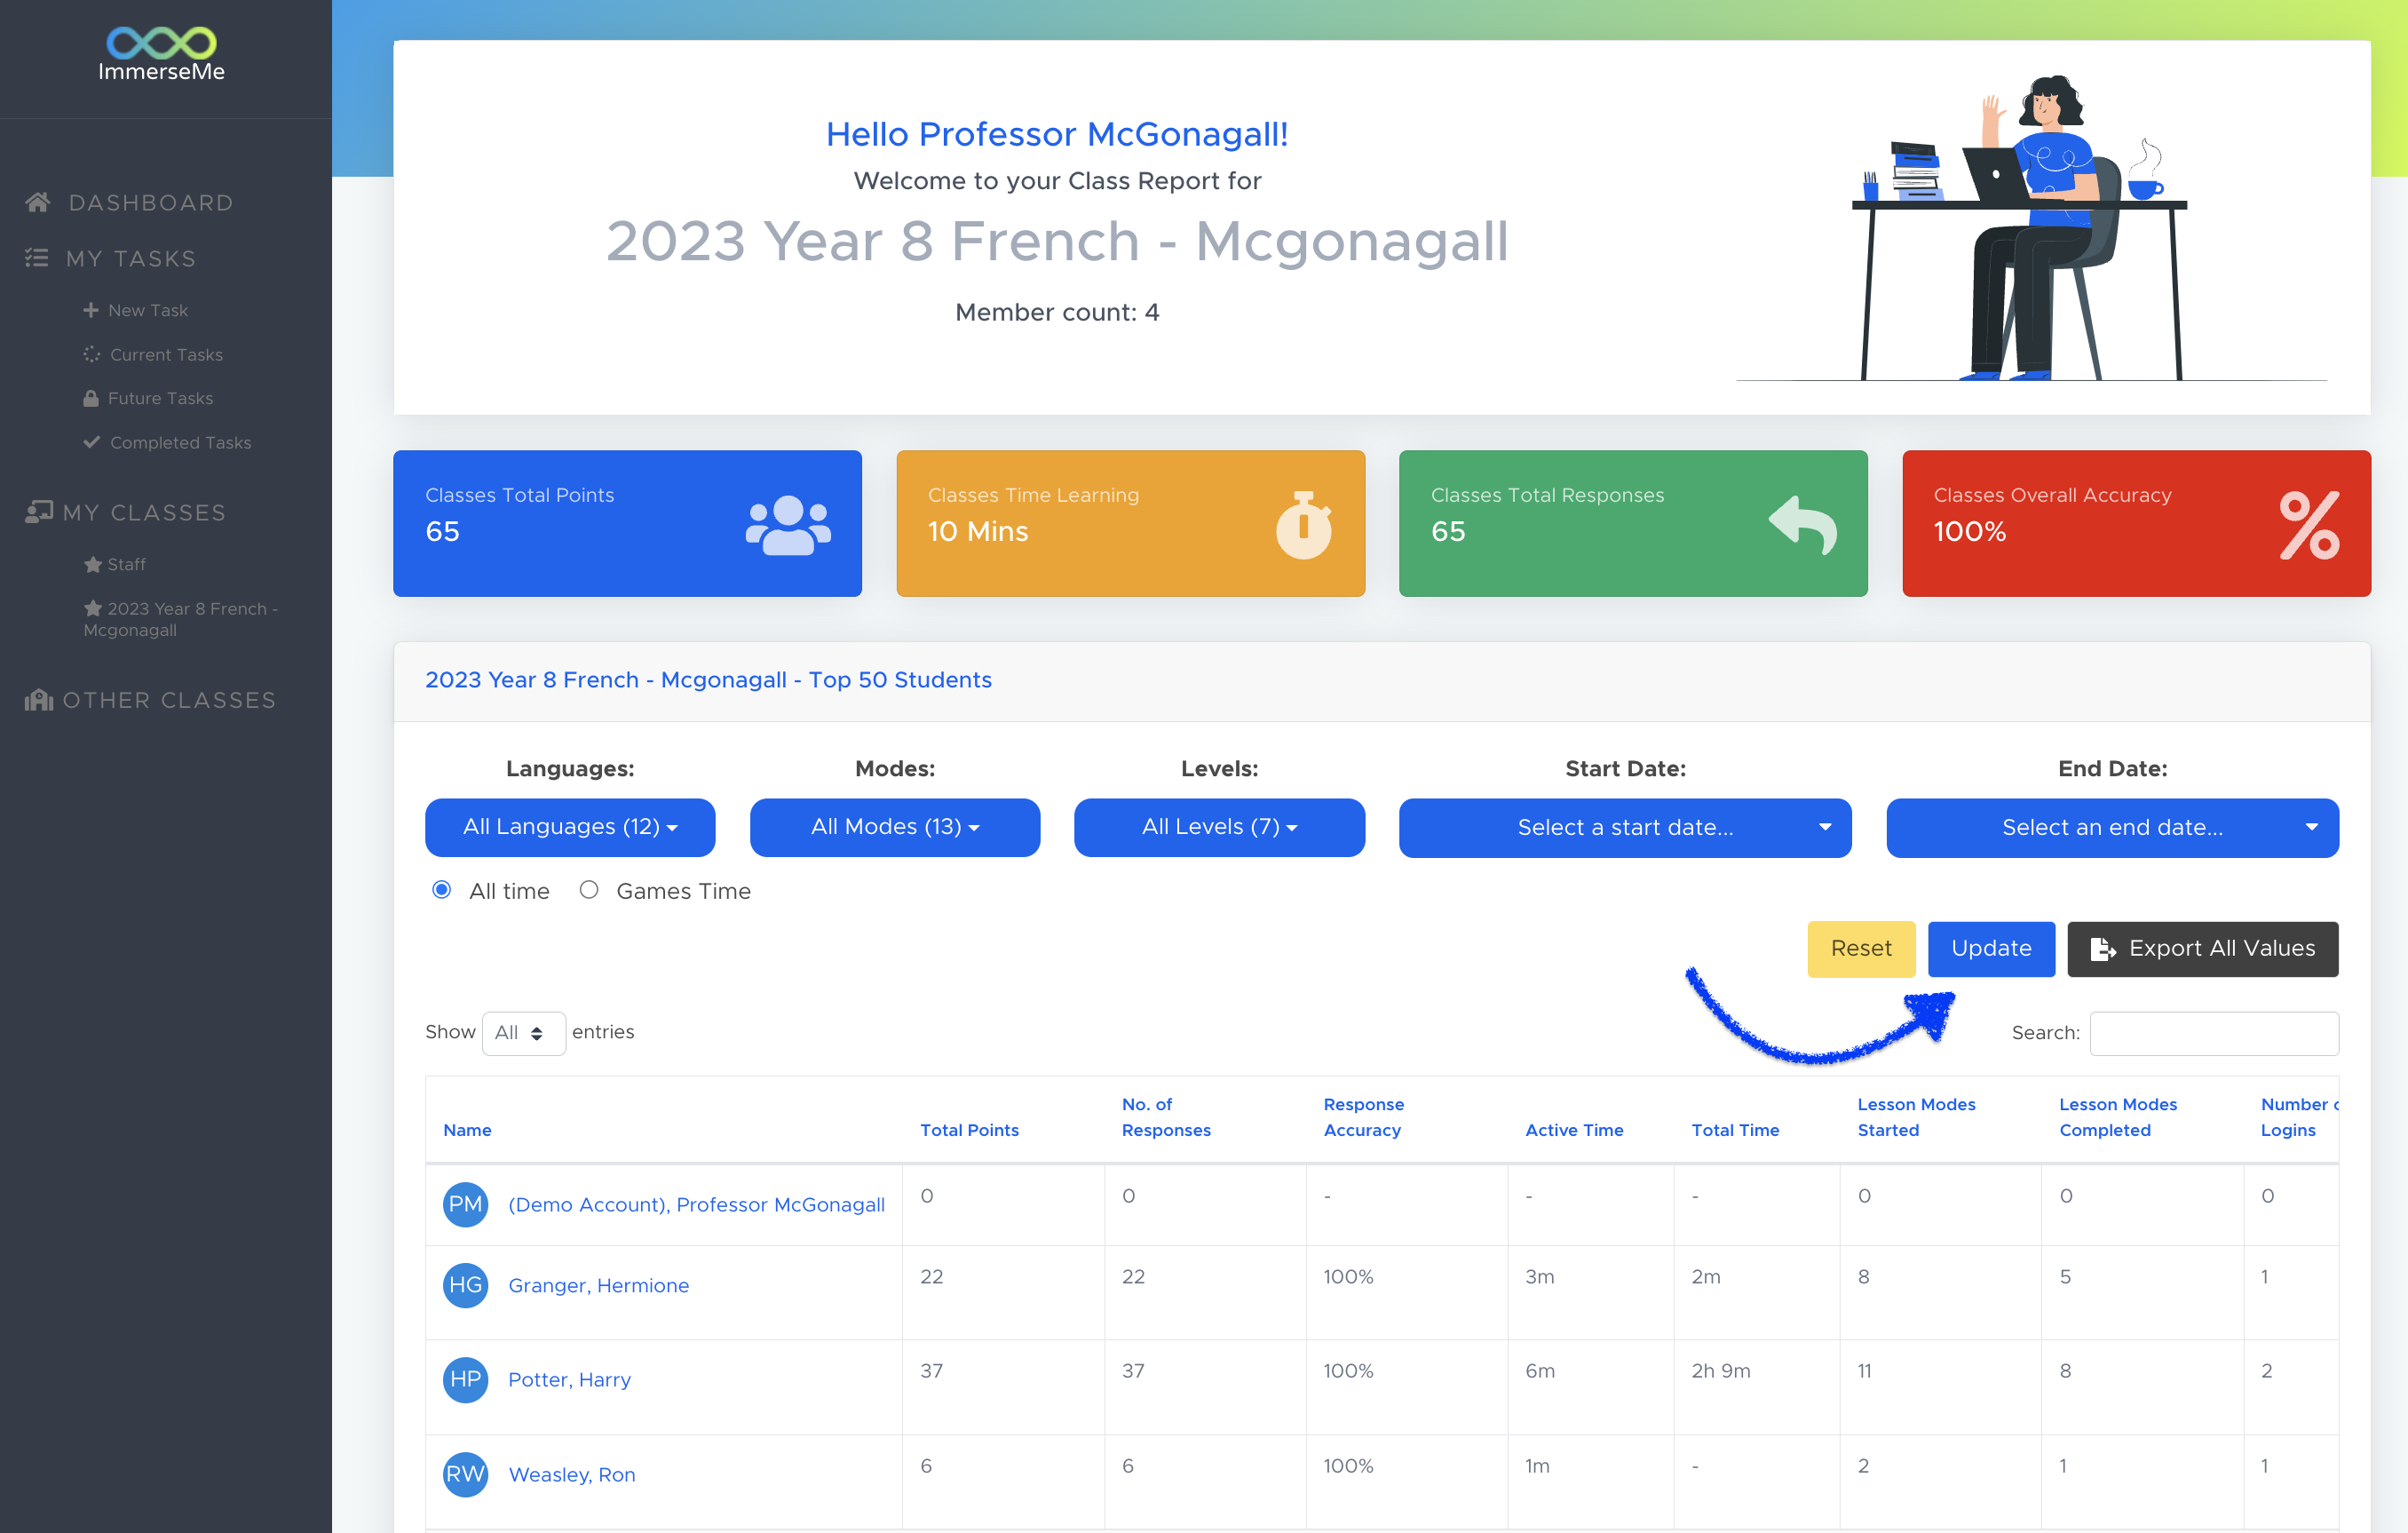Click the HG avatar for Hermione Granger
The height and width of the screenshot is (1533, 2408).
pyautogui.click(x=465, y=1285)
